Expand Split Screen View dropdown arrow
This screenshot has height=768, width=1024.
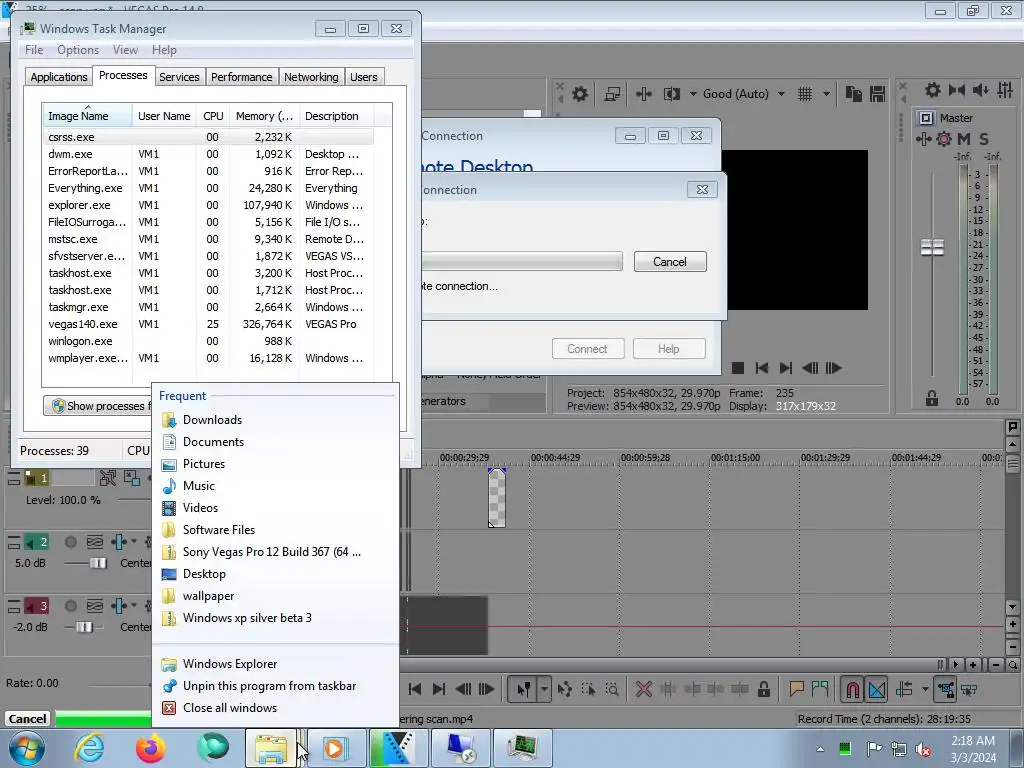[693, 94]
